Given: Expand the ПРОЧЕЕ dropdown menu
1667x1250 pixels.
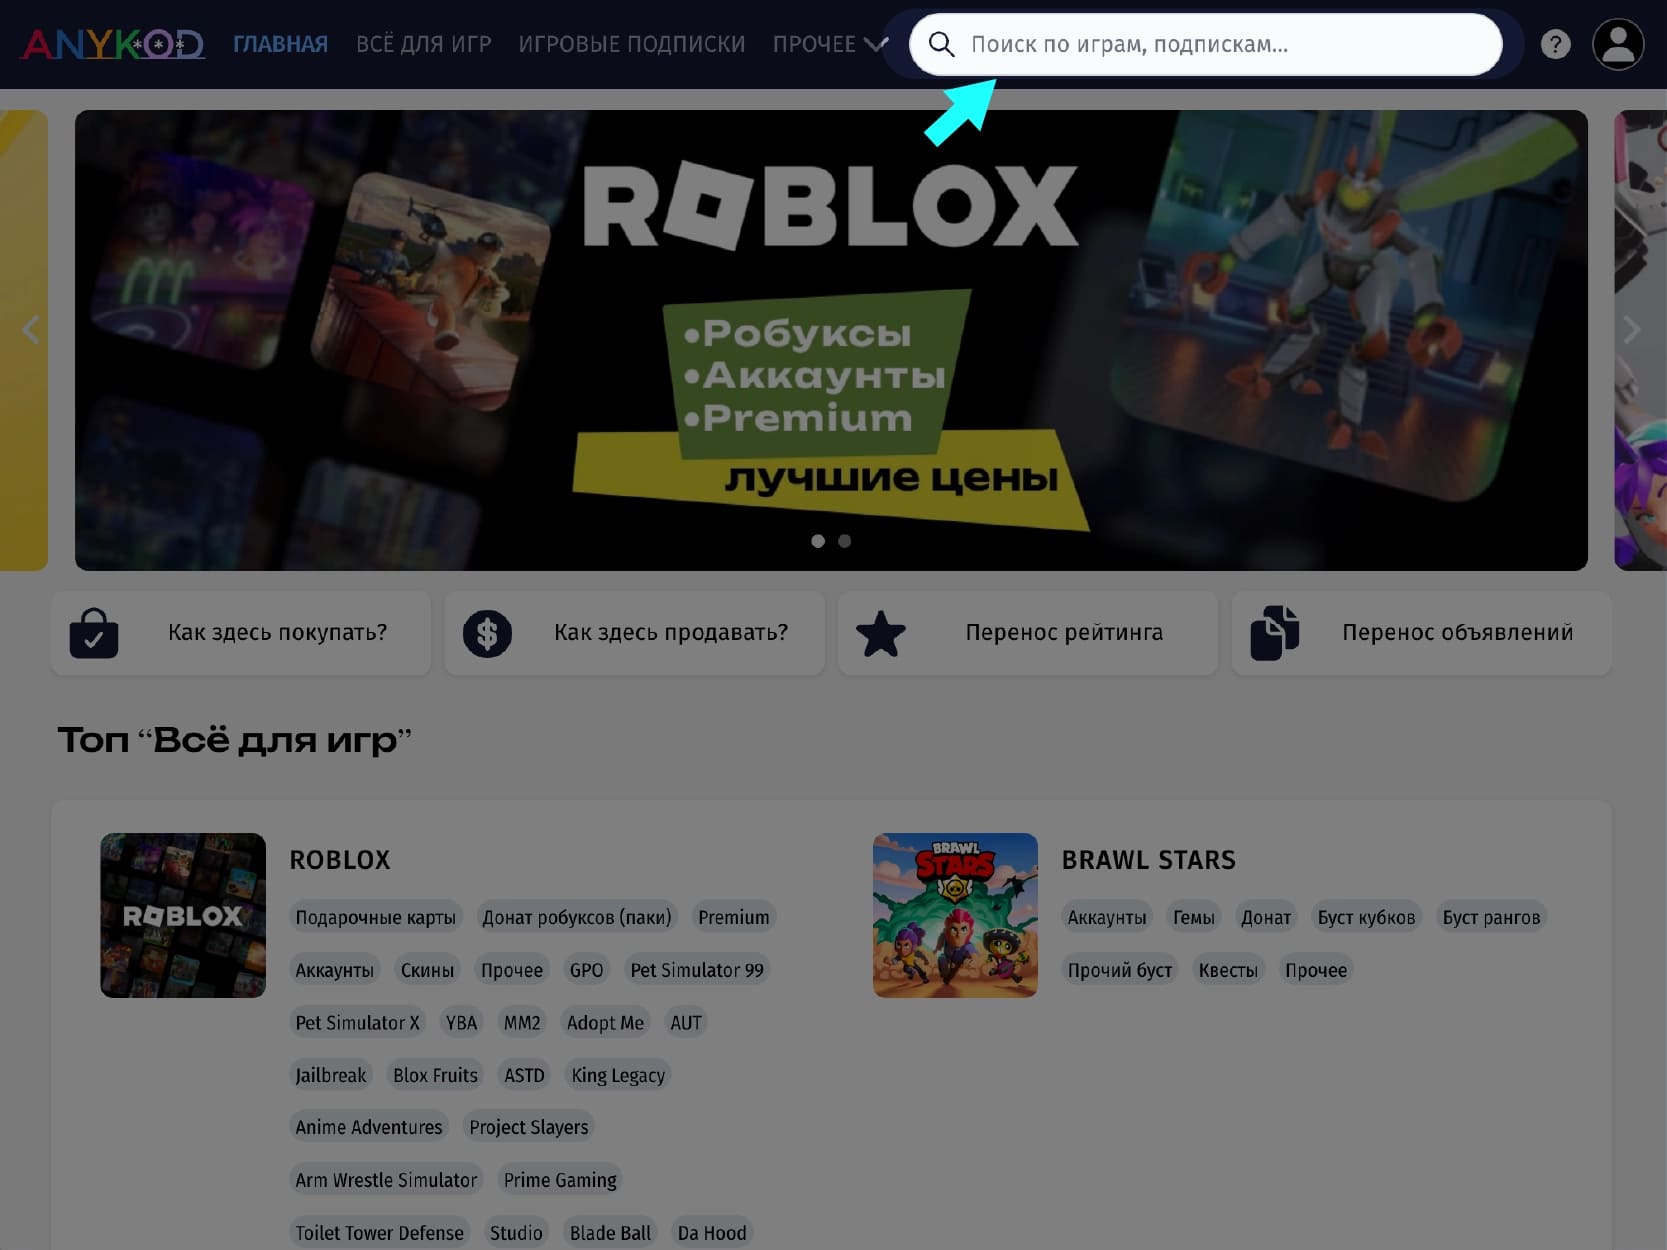Looking at the screenshot, I should [830, 44].
